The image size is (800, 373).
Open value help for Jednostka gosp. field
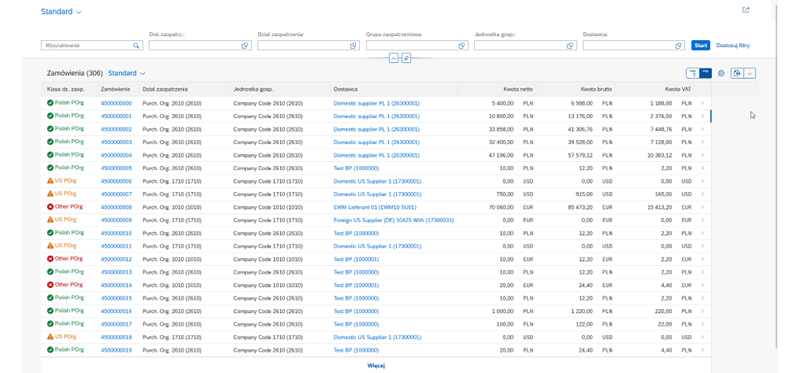(570, 45)
